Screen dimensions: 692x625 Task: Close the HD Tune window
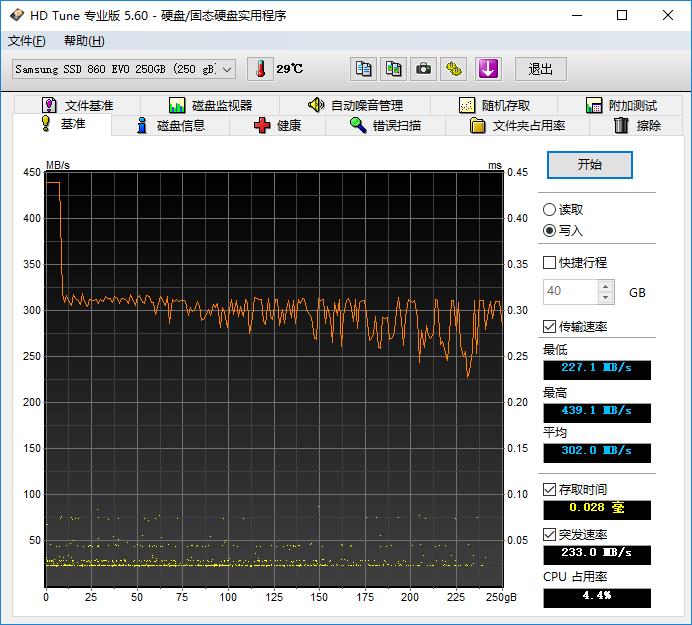click(x=668, y=15)
